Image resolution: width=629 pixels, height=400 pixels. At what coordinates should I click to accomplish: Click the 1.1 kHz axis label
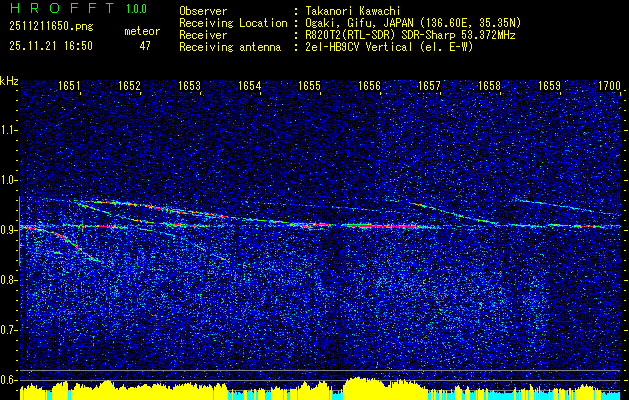pos(8,130)
